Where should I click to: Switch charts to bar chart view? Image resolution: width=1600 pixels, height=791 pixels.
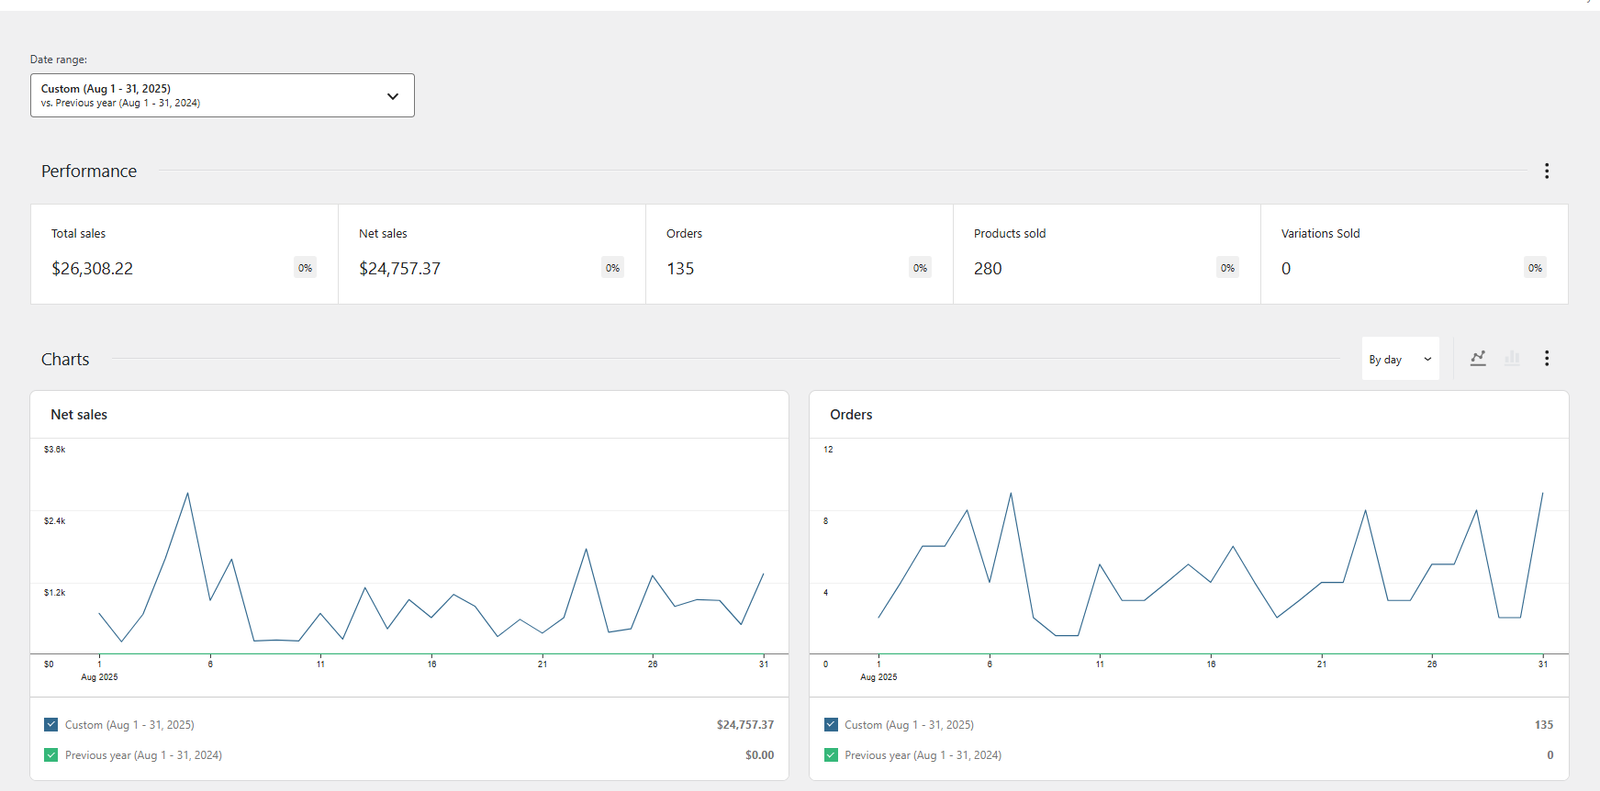[x=1512, y=358]
